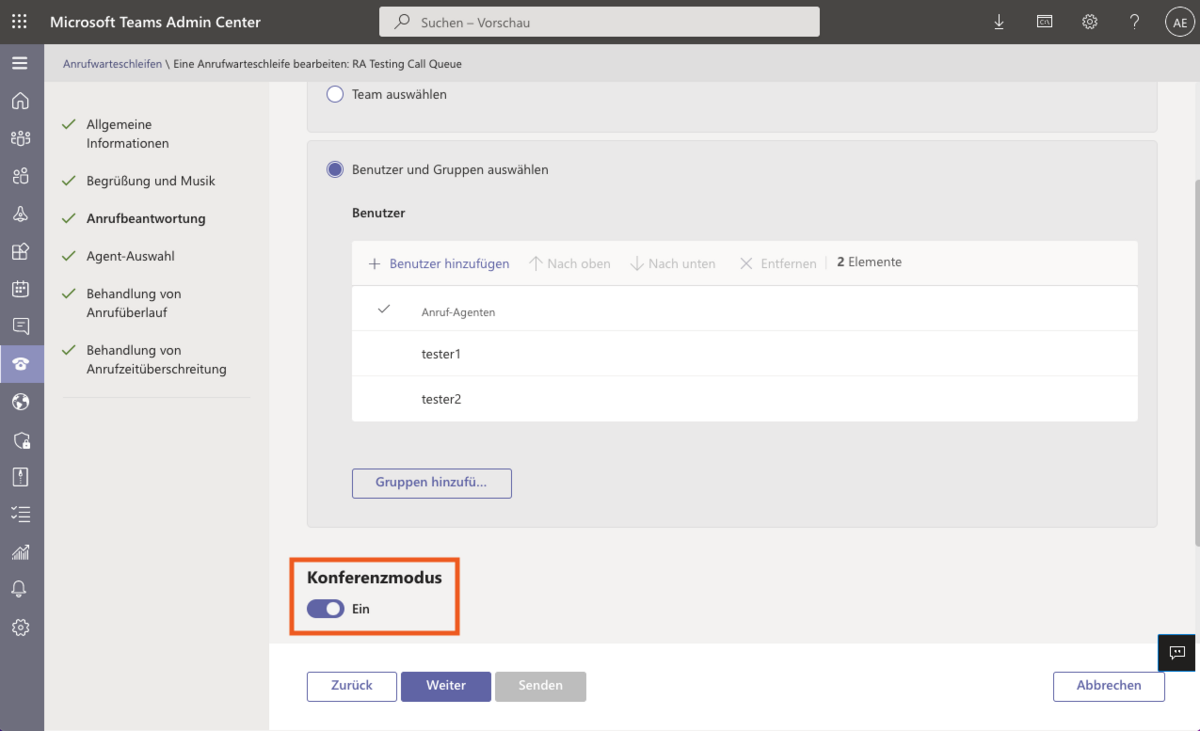Screen dimensions: 1200x731
Task: Click Benutzer hinzufügen in the toolbar
Action: (439, 263)
